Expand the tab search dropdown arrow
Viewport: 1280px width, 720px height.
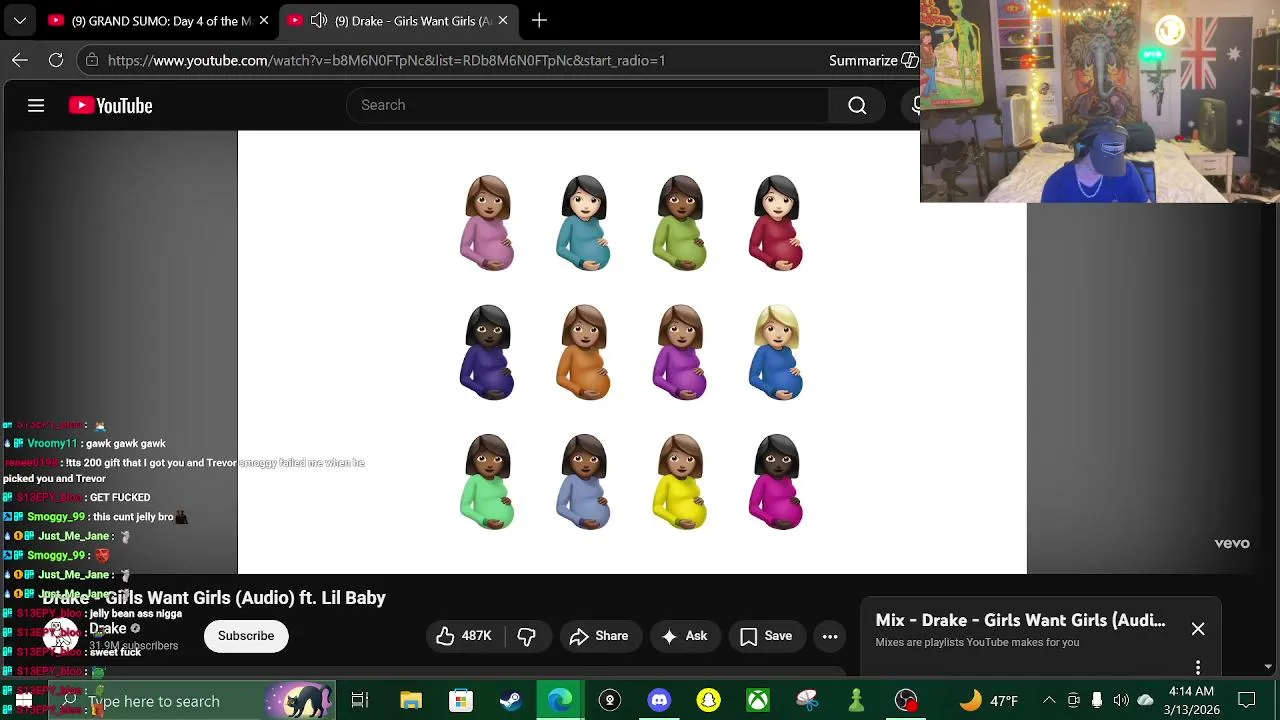tap(19, 20)
